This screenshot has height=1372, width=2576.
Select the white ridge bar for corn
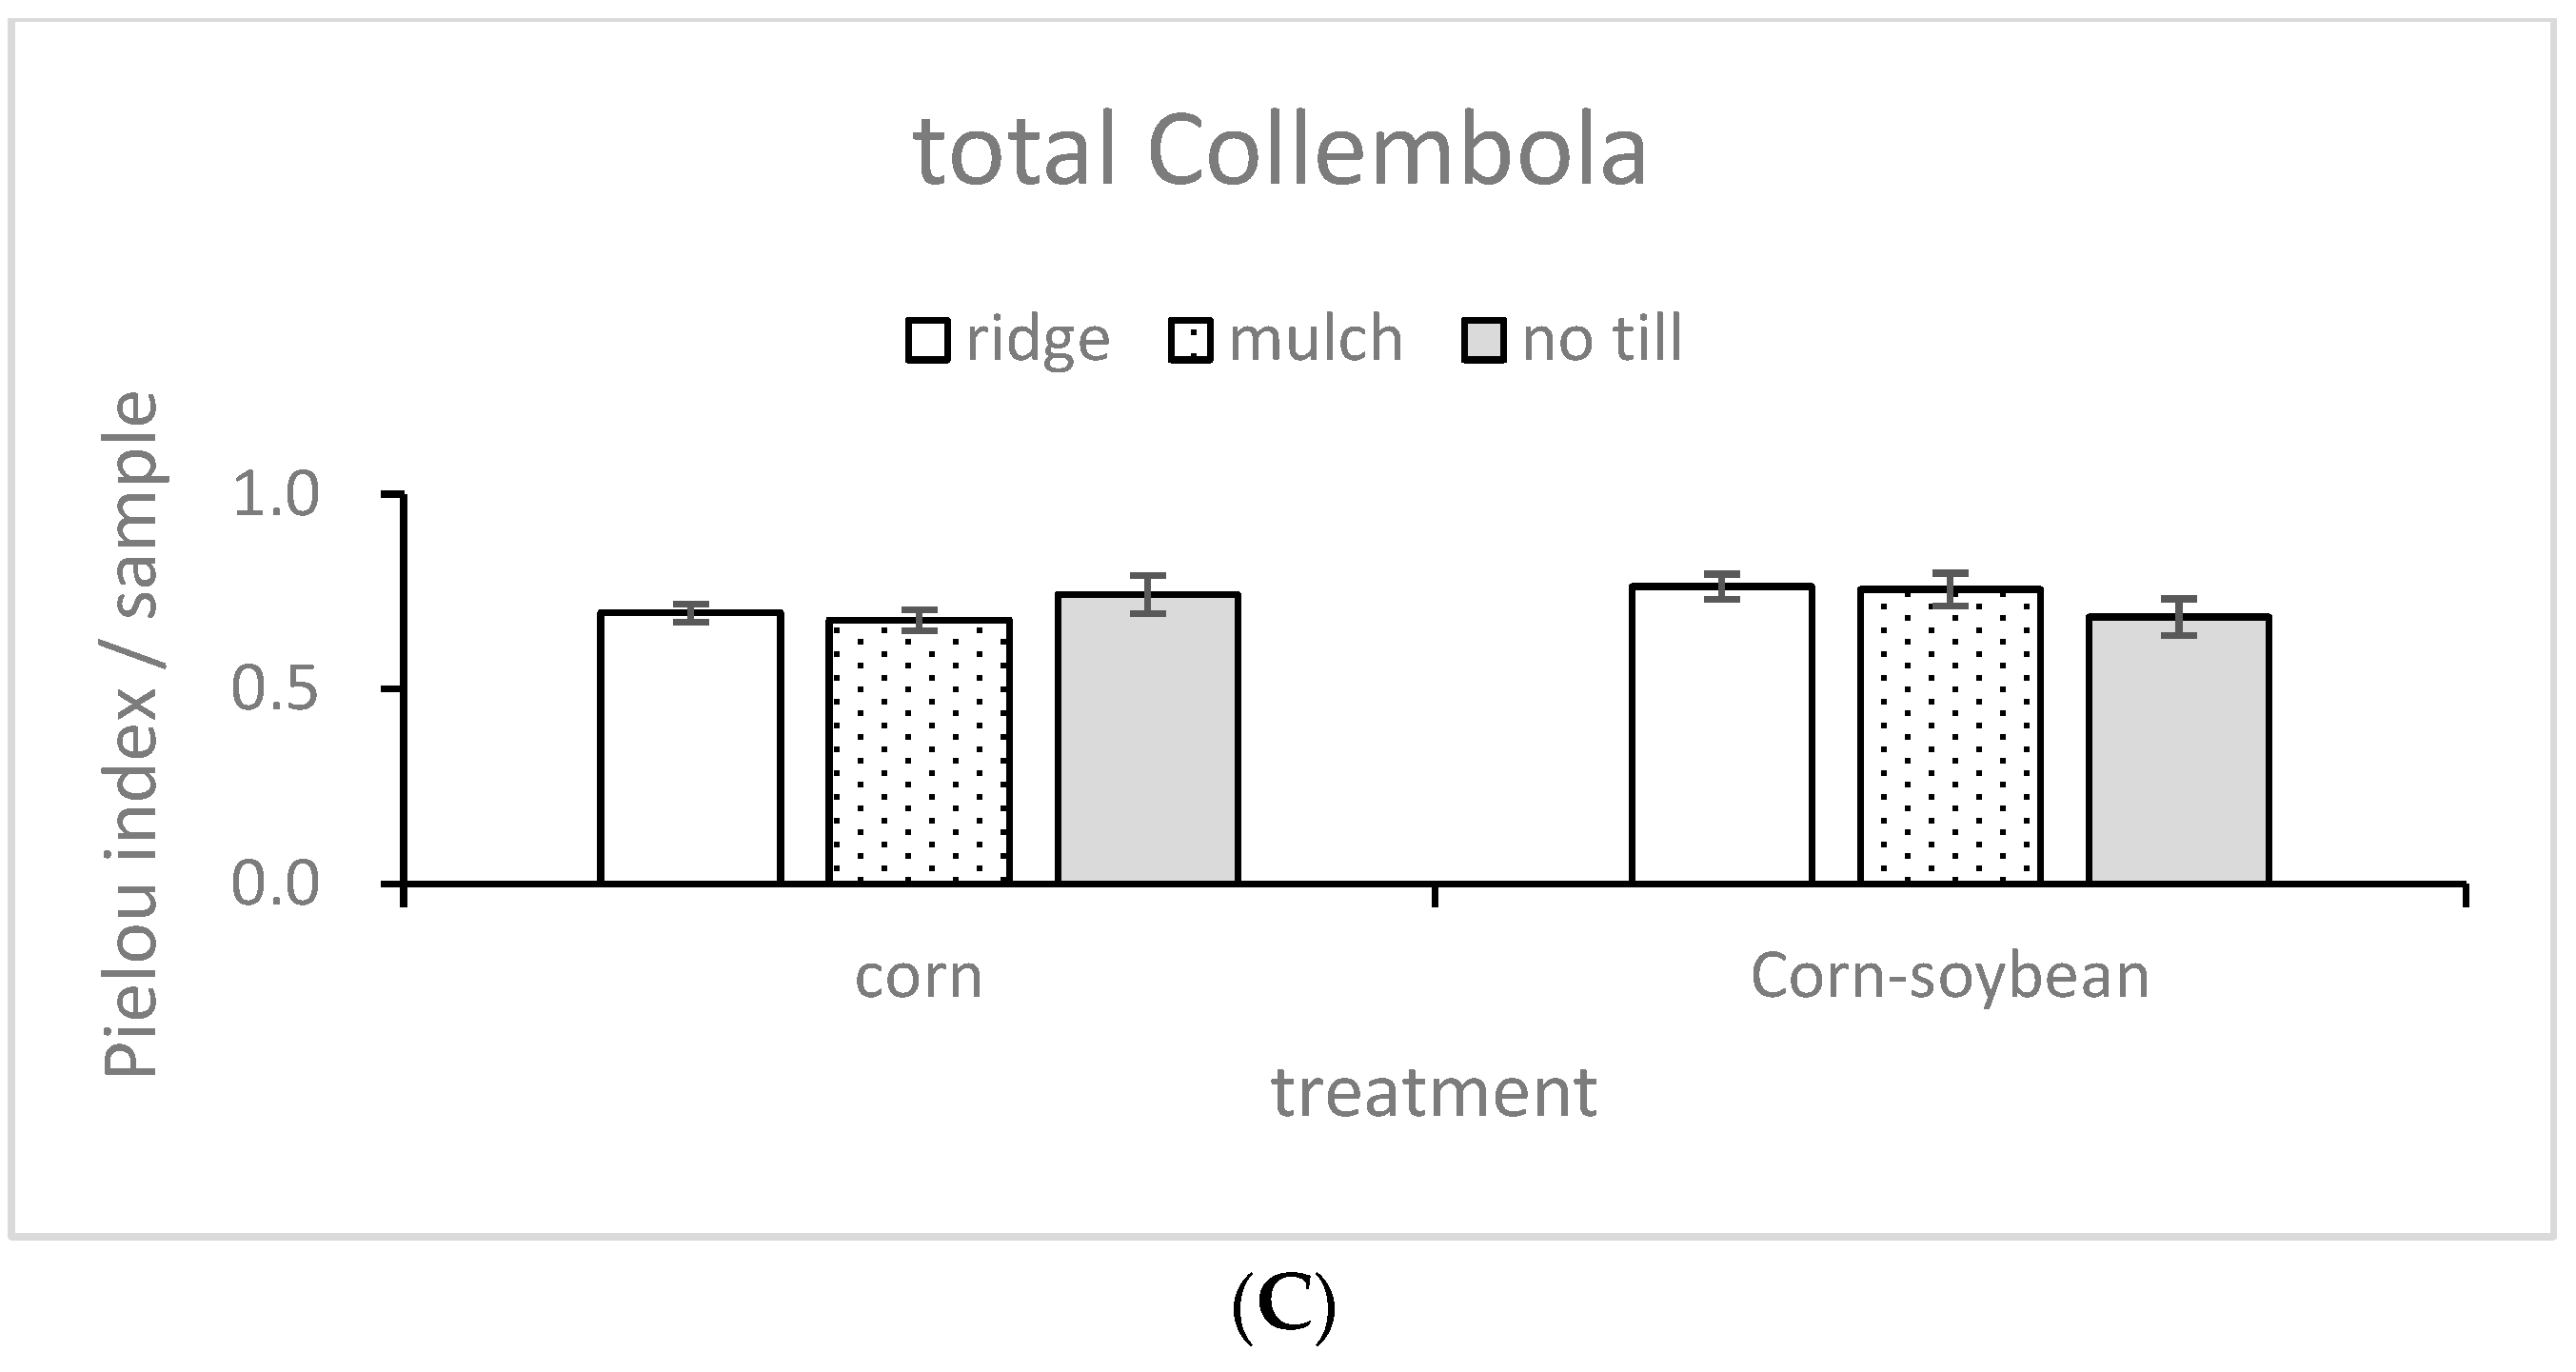click(690, 748)
